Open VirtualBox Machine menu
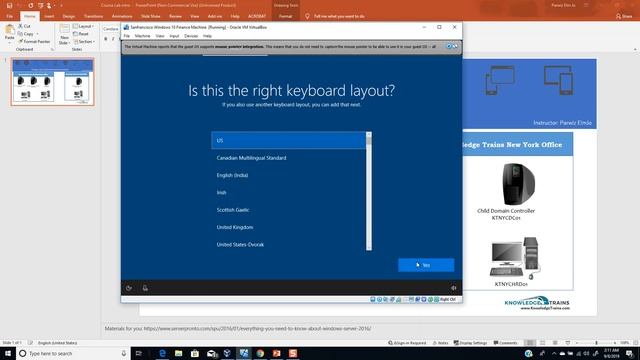Screen dimensions: 640x360 tap(142, 36)
